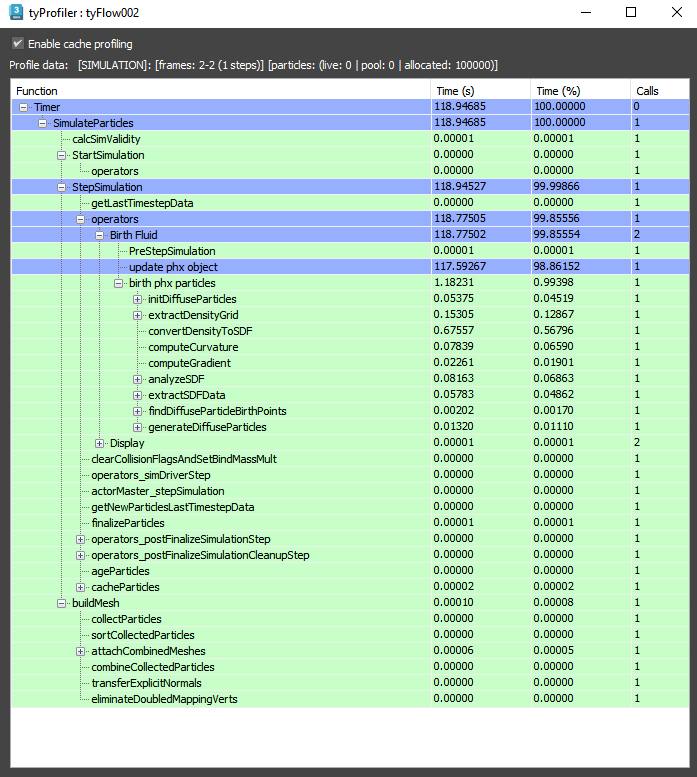Click the Function column header

point(221,91)
